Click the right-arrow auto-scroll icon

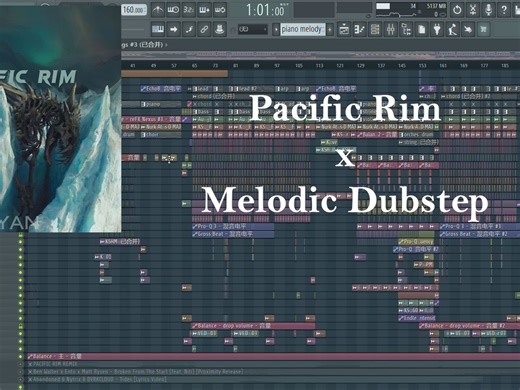tap(173, 29)
